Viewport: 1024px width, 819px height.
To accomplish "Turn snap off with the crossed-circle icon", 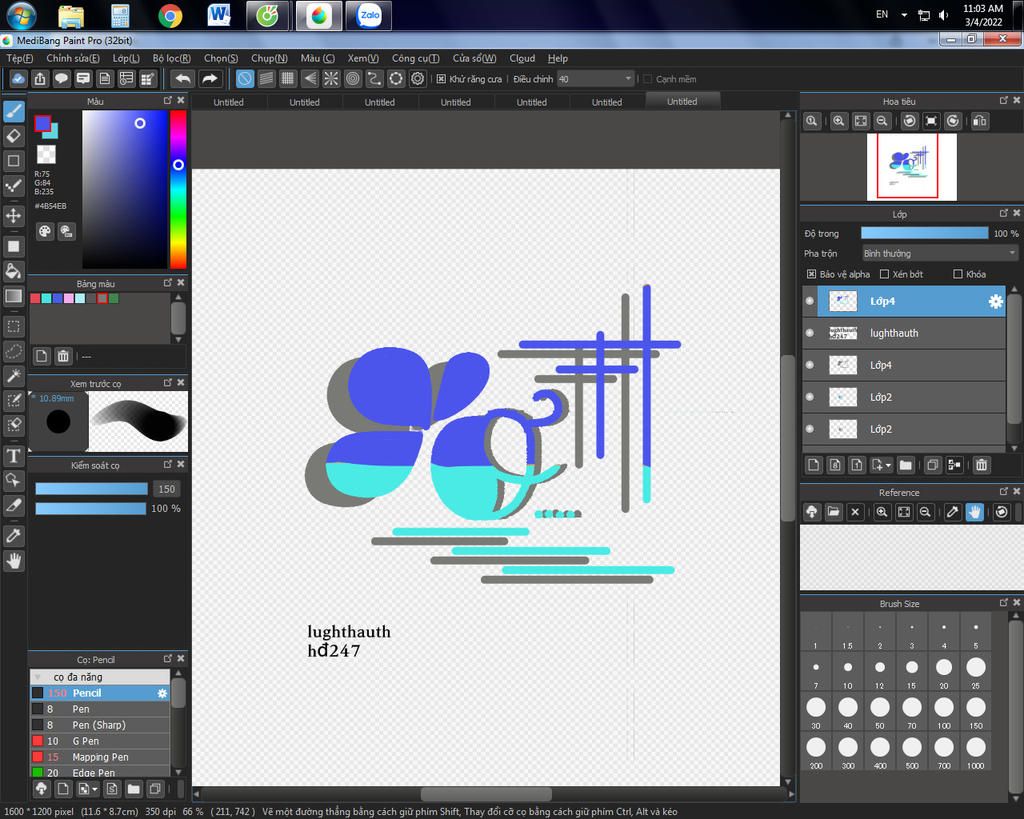I will tap(244, 79).
